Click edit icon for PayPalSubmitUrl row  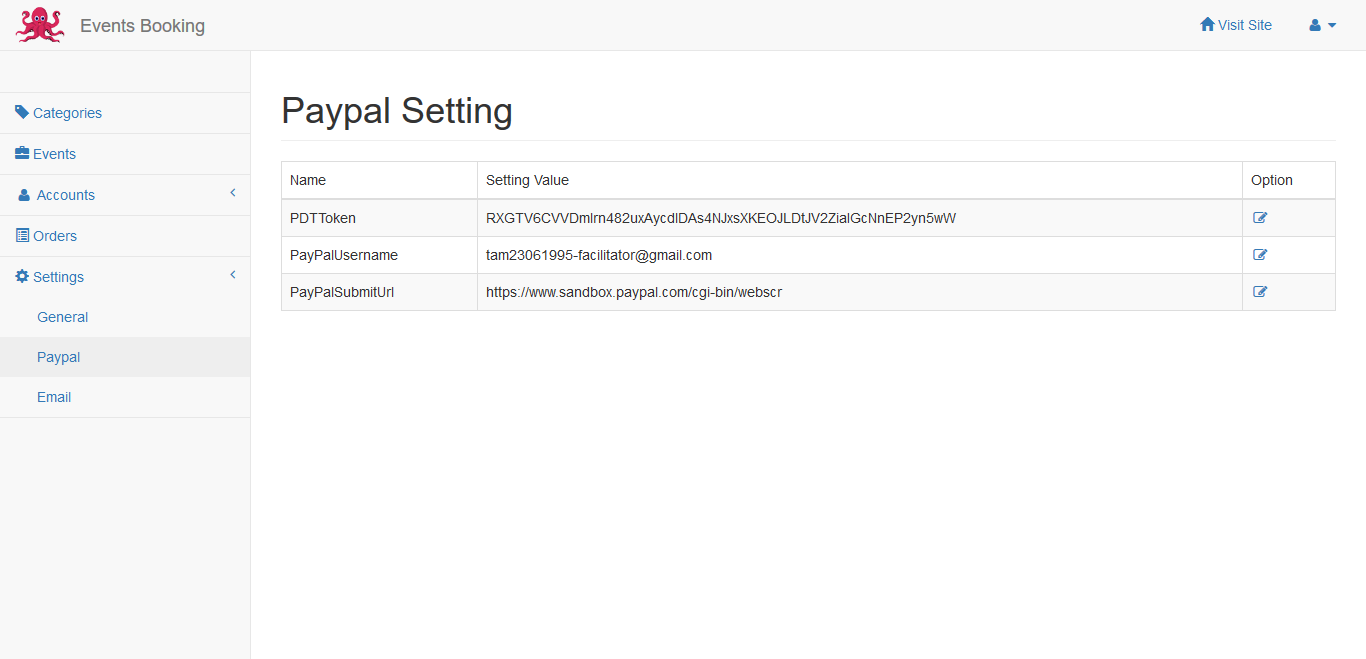(1260, 292)
